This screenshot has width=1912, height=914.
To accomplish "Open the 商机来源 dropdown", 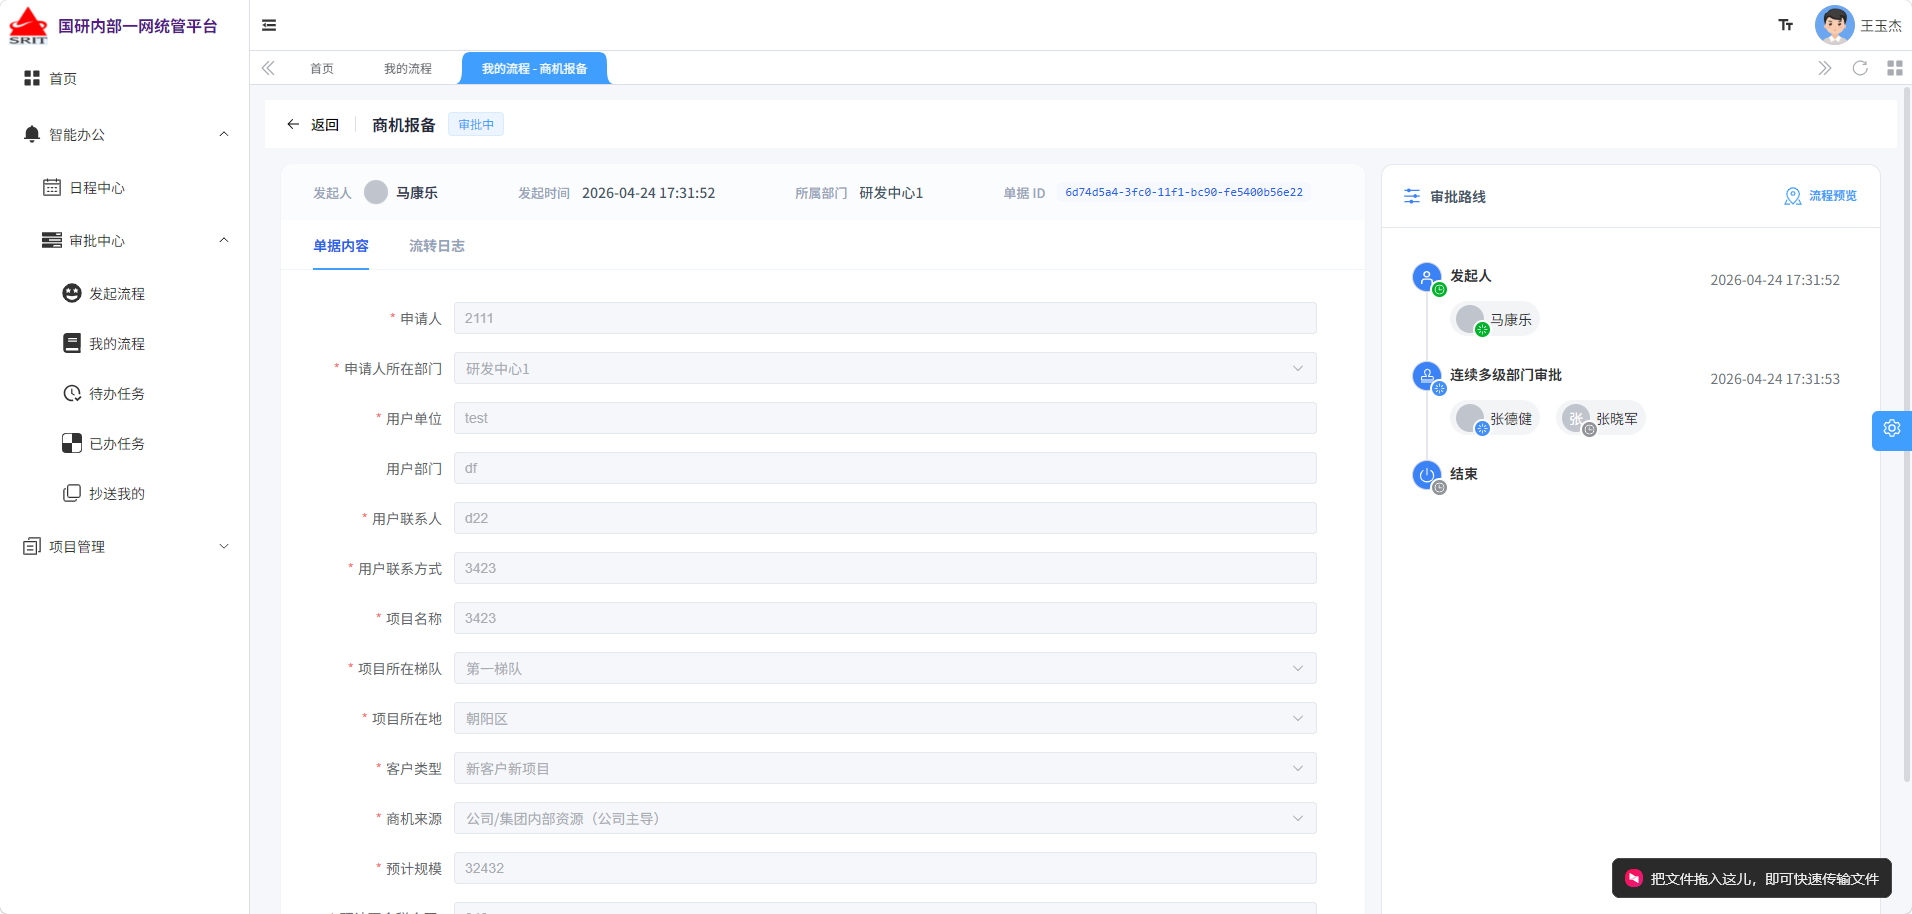I will (885, 818).
